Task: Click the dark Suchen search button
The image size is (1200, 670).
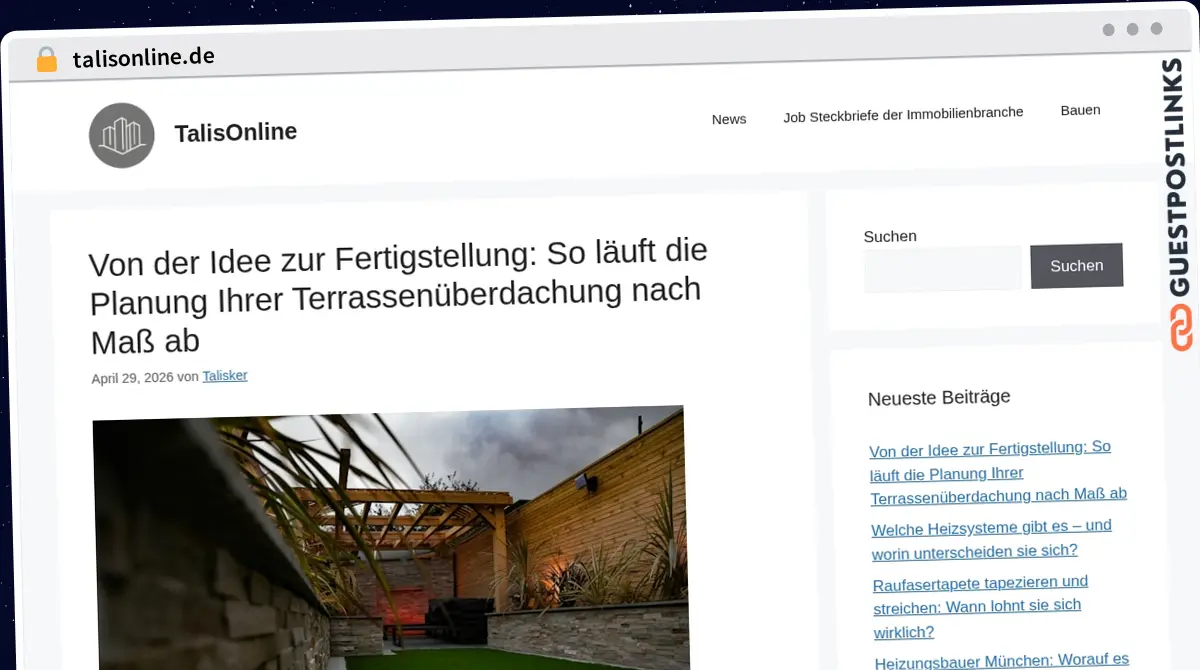Action: coord(1077,266)
